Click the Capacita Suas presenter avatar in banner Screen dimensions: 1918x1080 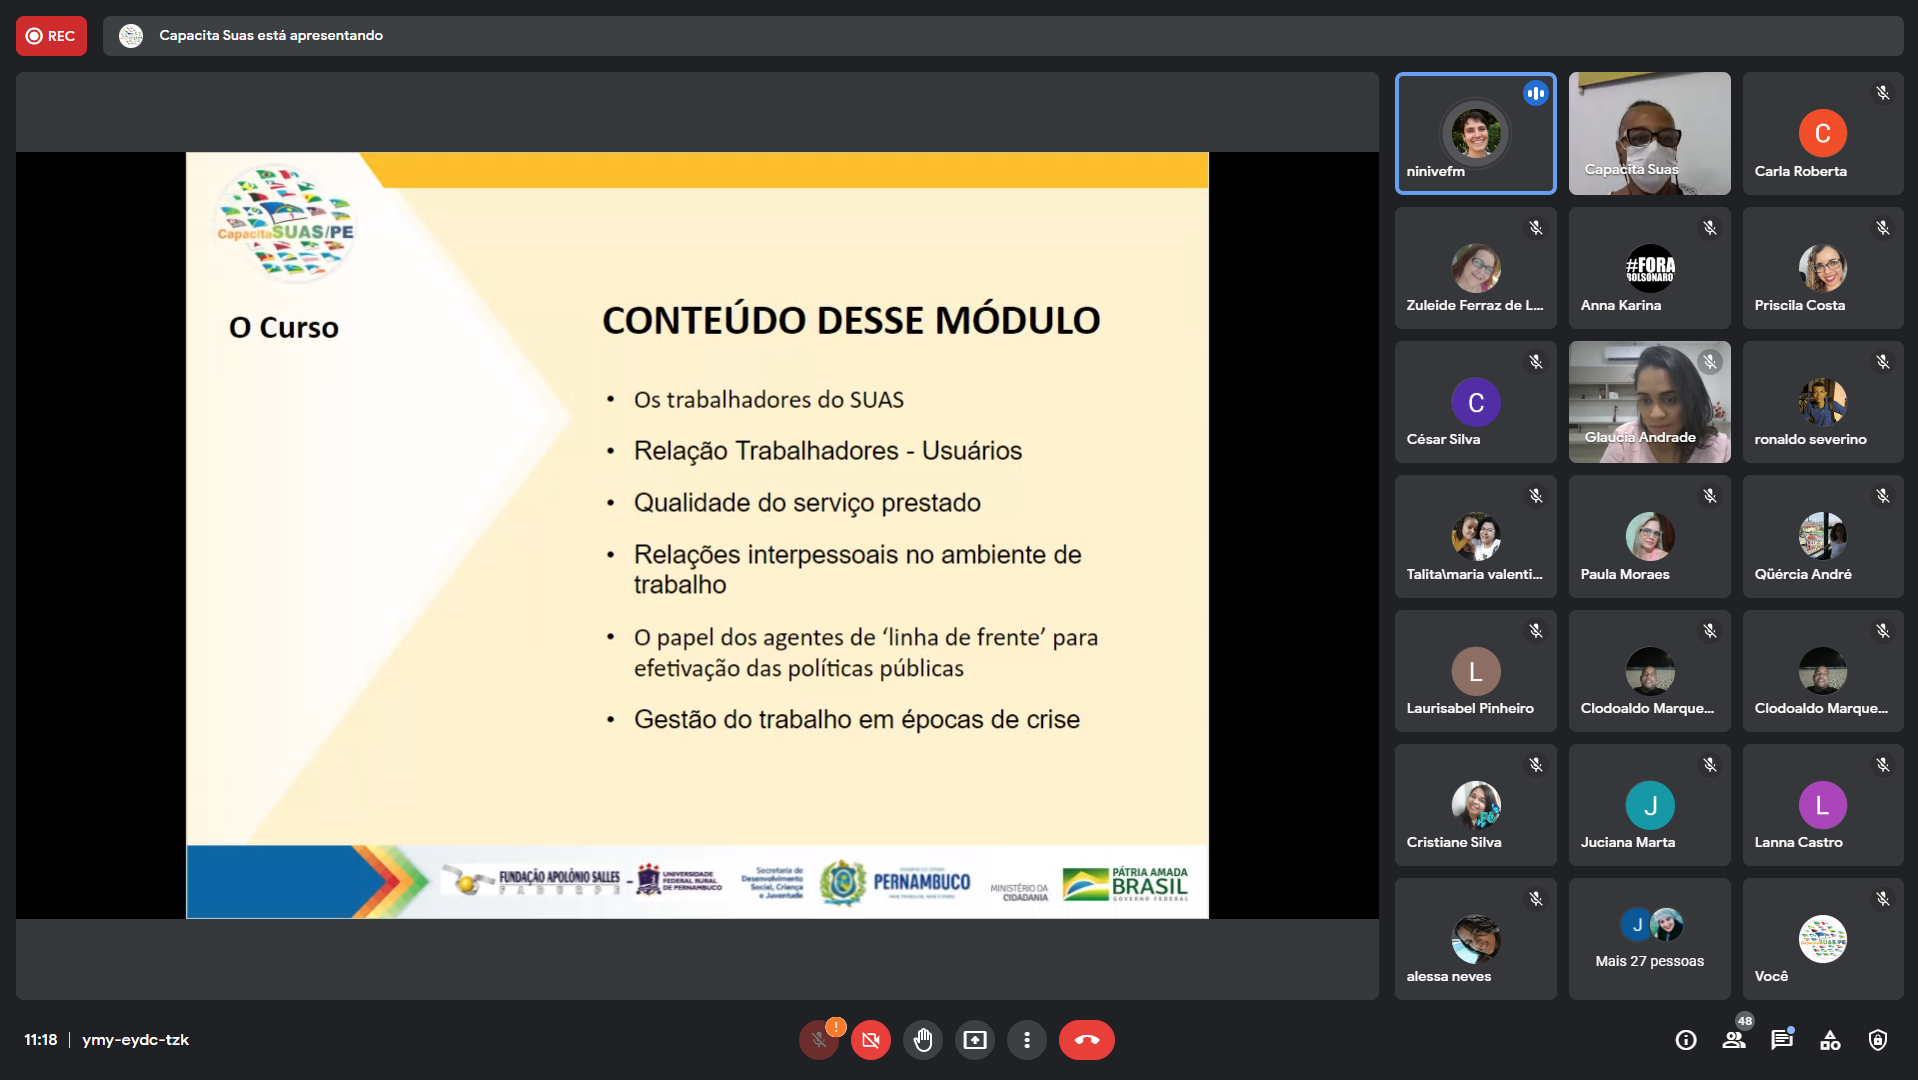[131, 36]
